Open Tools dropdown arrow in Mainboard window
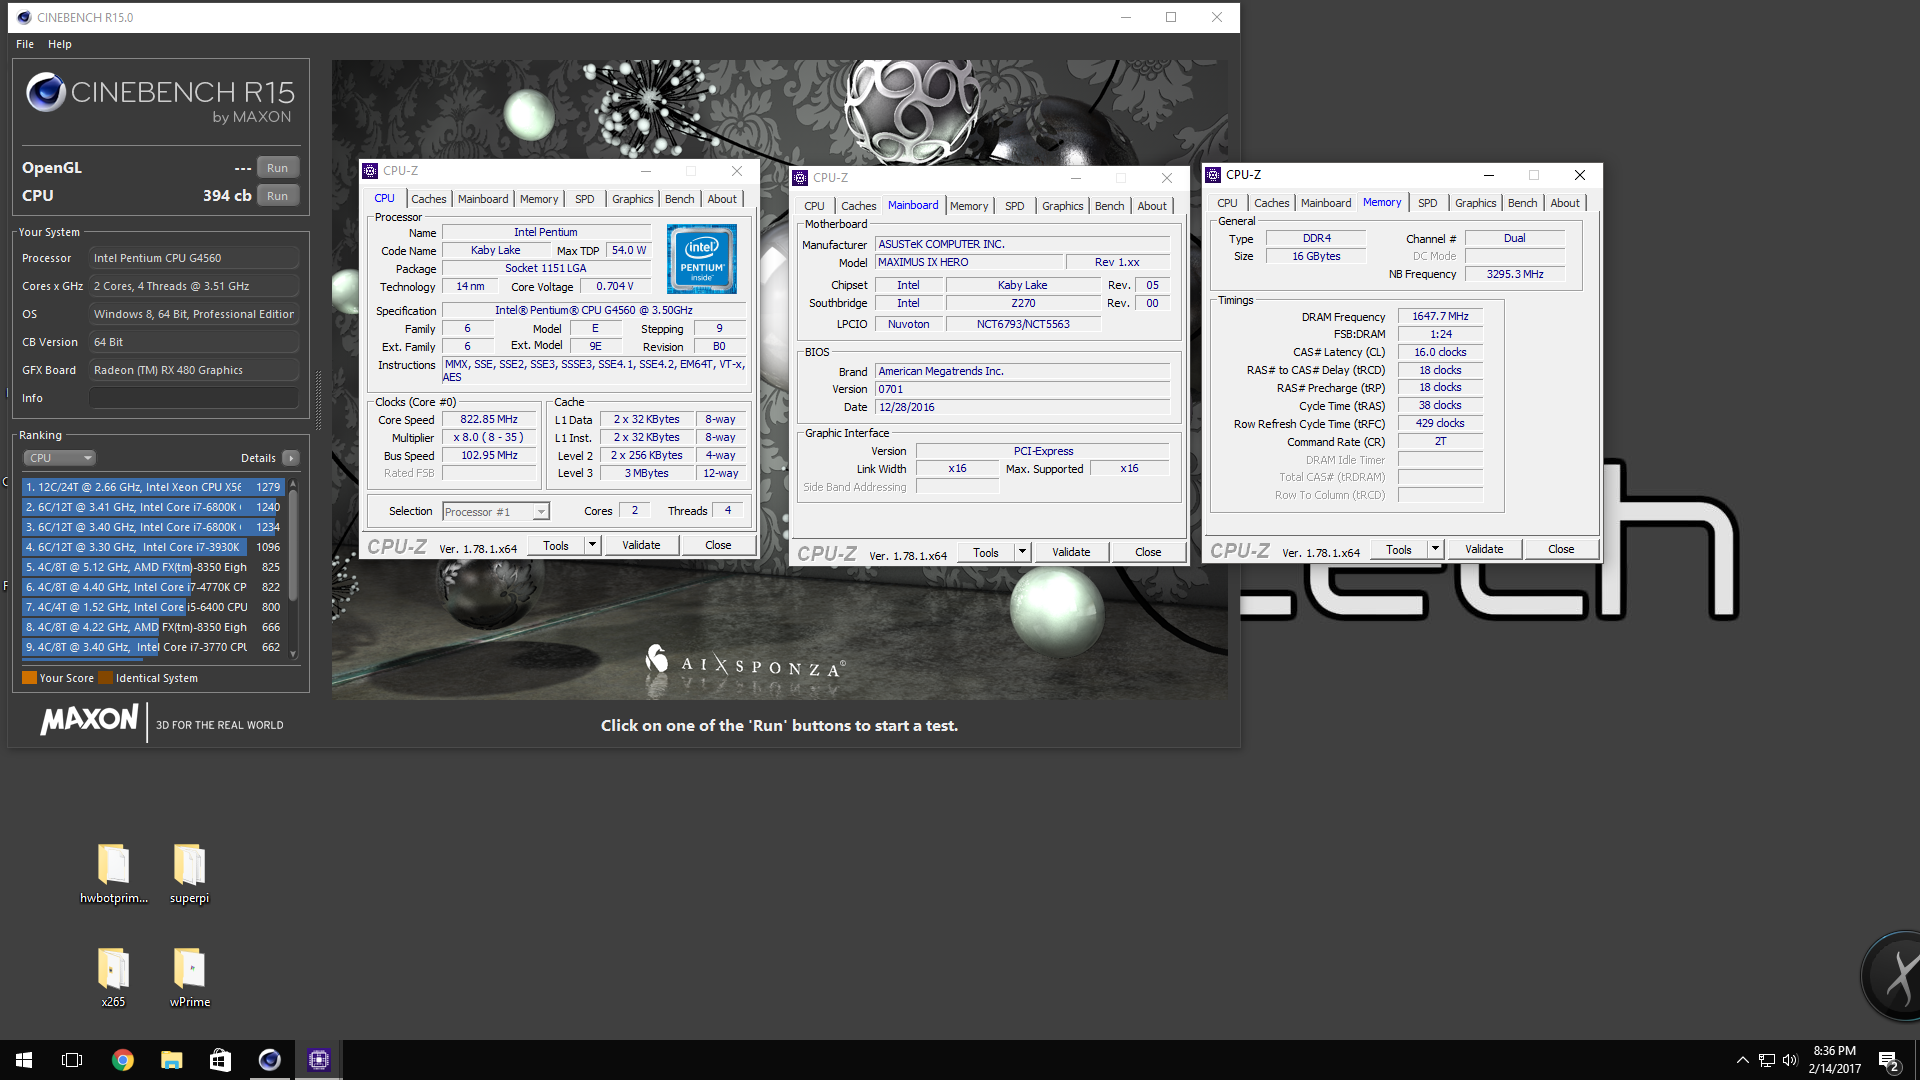This screenshot has width=1920, height=1080. (x=1022, y=552)
